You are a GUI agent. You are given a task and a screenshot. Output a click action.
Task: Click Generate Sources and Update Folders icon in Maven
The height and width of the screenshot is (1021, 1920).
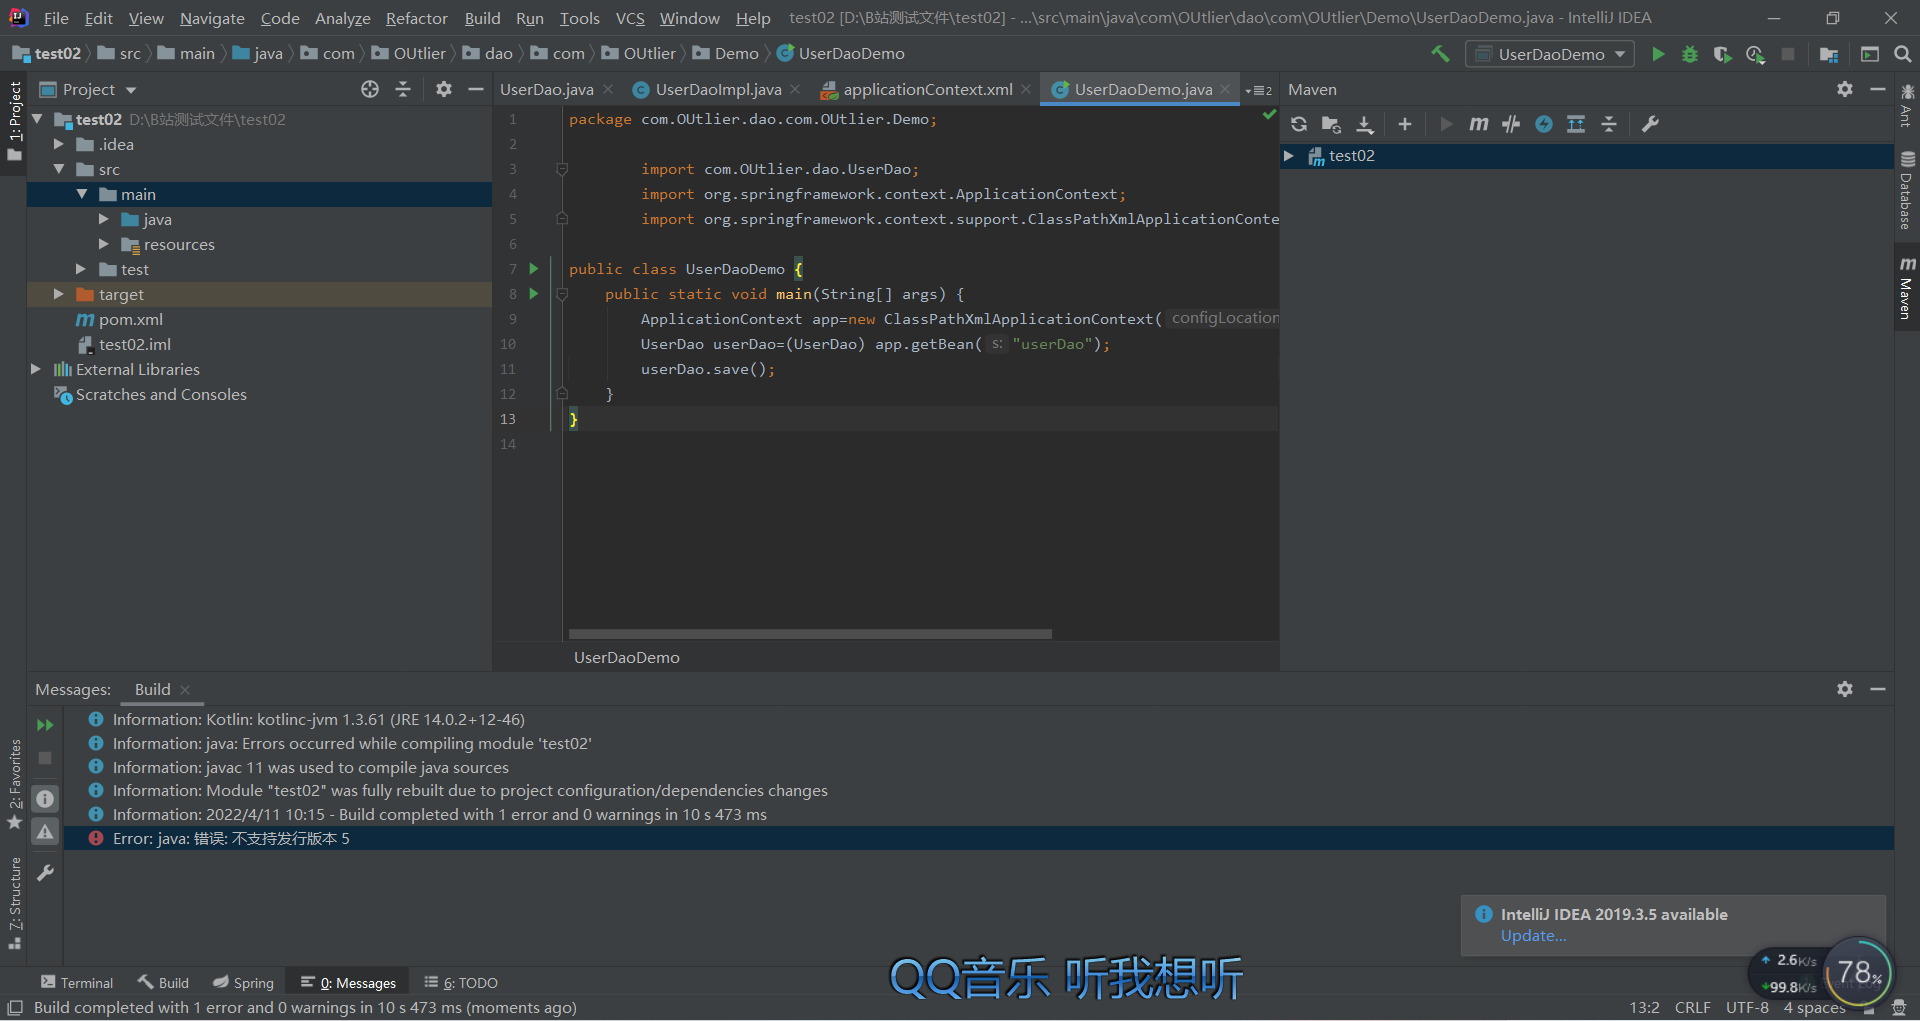(1331, 124)
